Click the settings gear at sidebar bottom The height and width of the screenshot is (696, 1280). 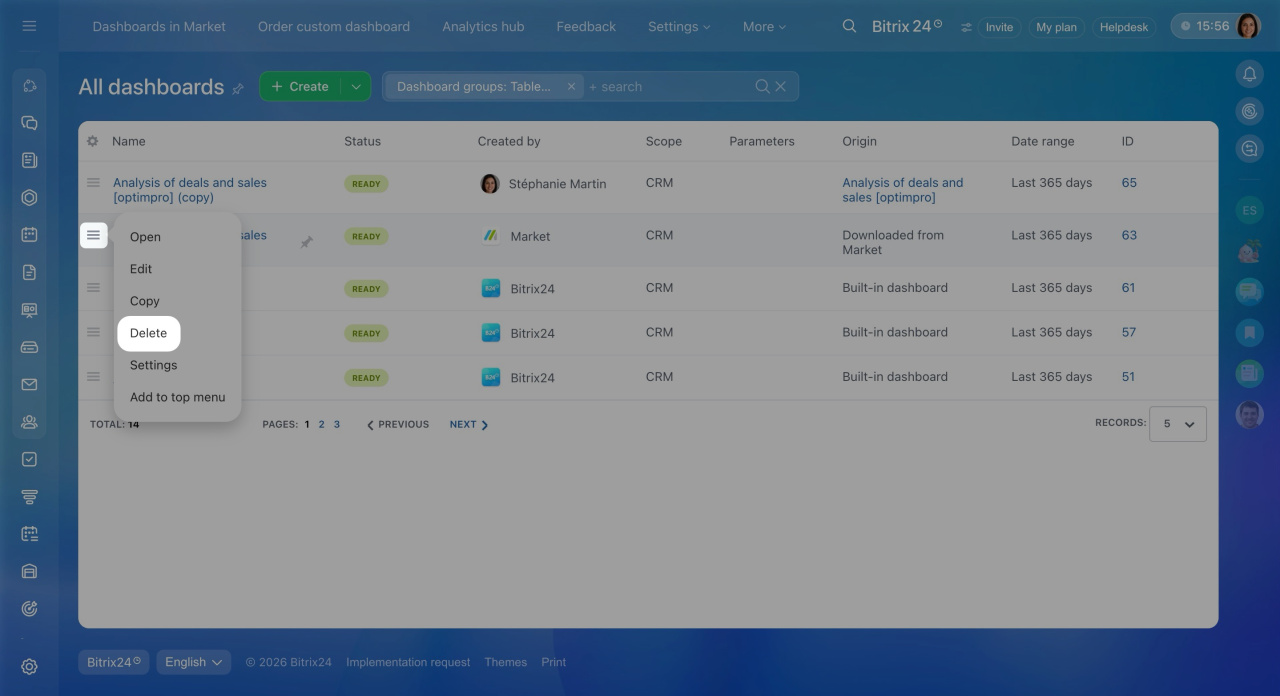click(29, 666)
